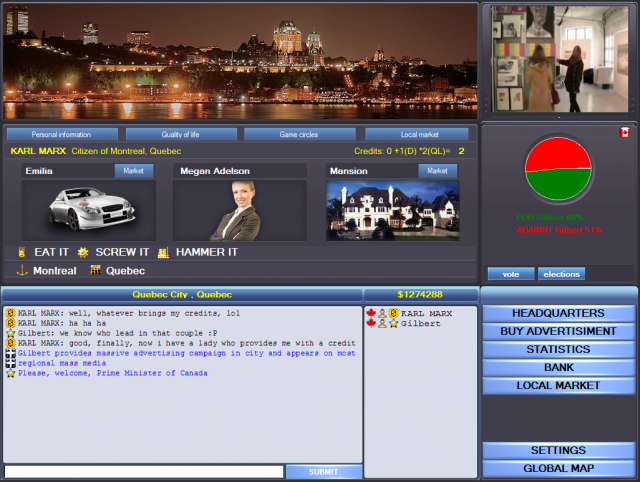Screen dimensions: 640x482
Task: Click the Credits total value 2
Action: (x=461, y=151)
